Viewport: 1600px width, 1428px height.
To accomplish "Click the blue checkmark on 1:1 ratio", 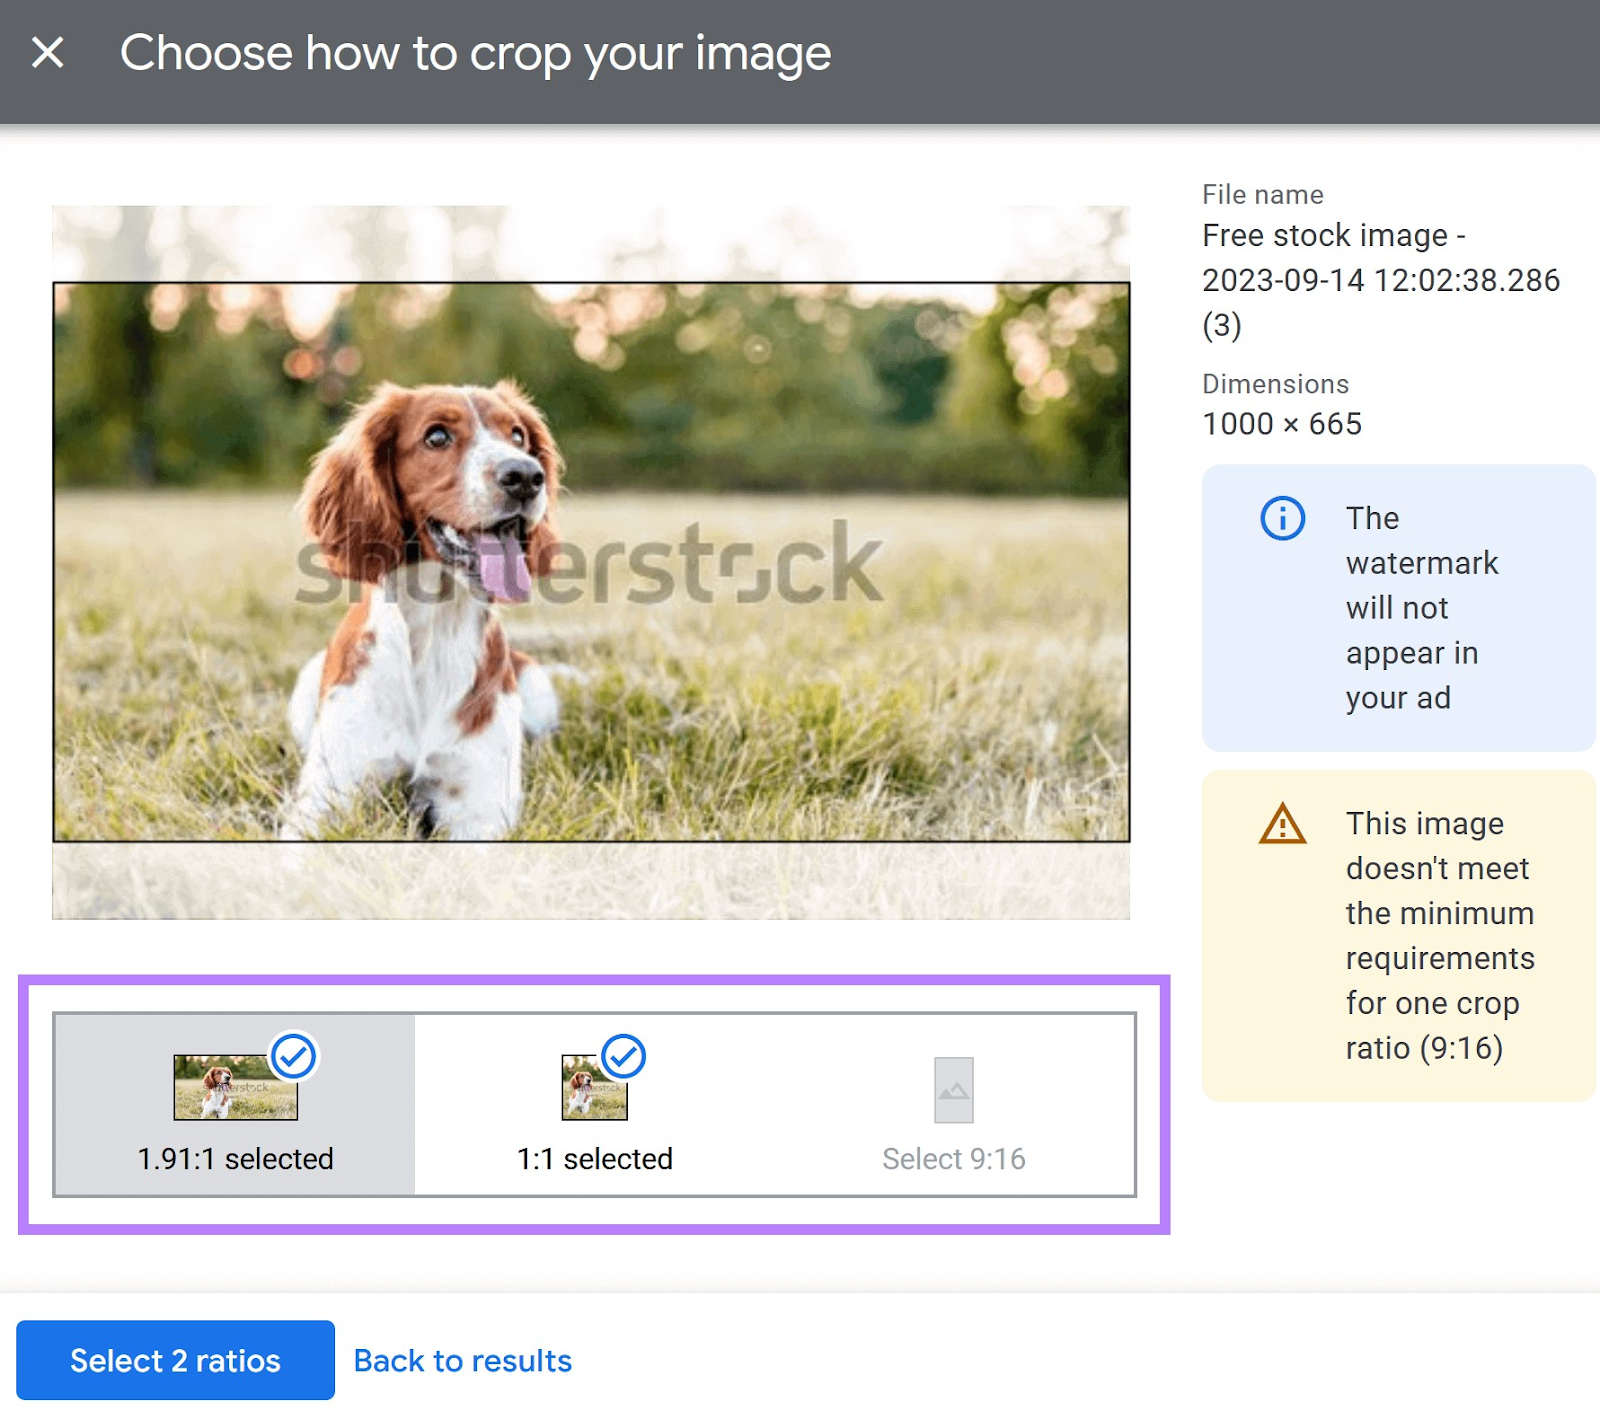I will click(x=625, y=1055).
